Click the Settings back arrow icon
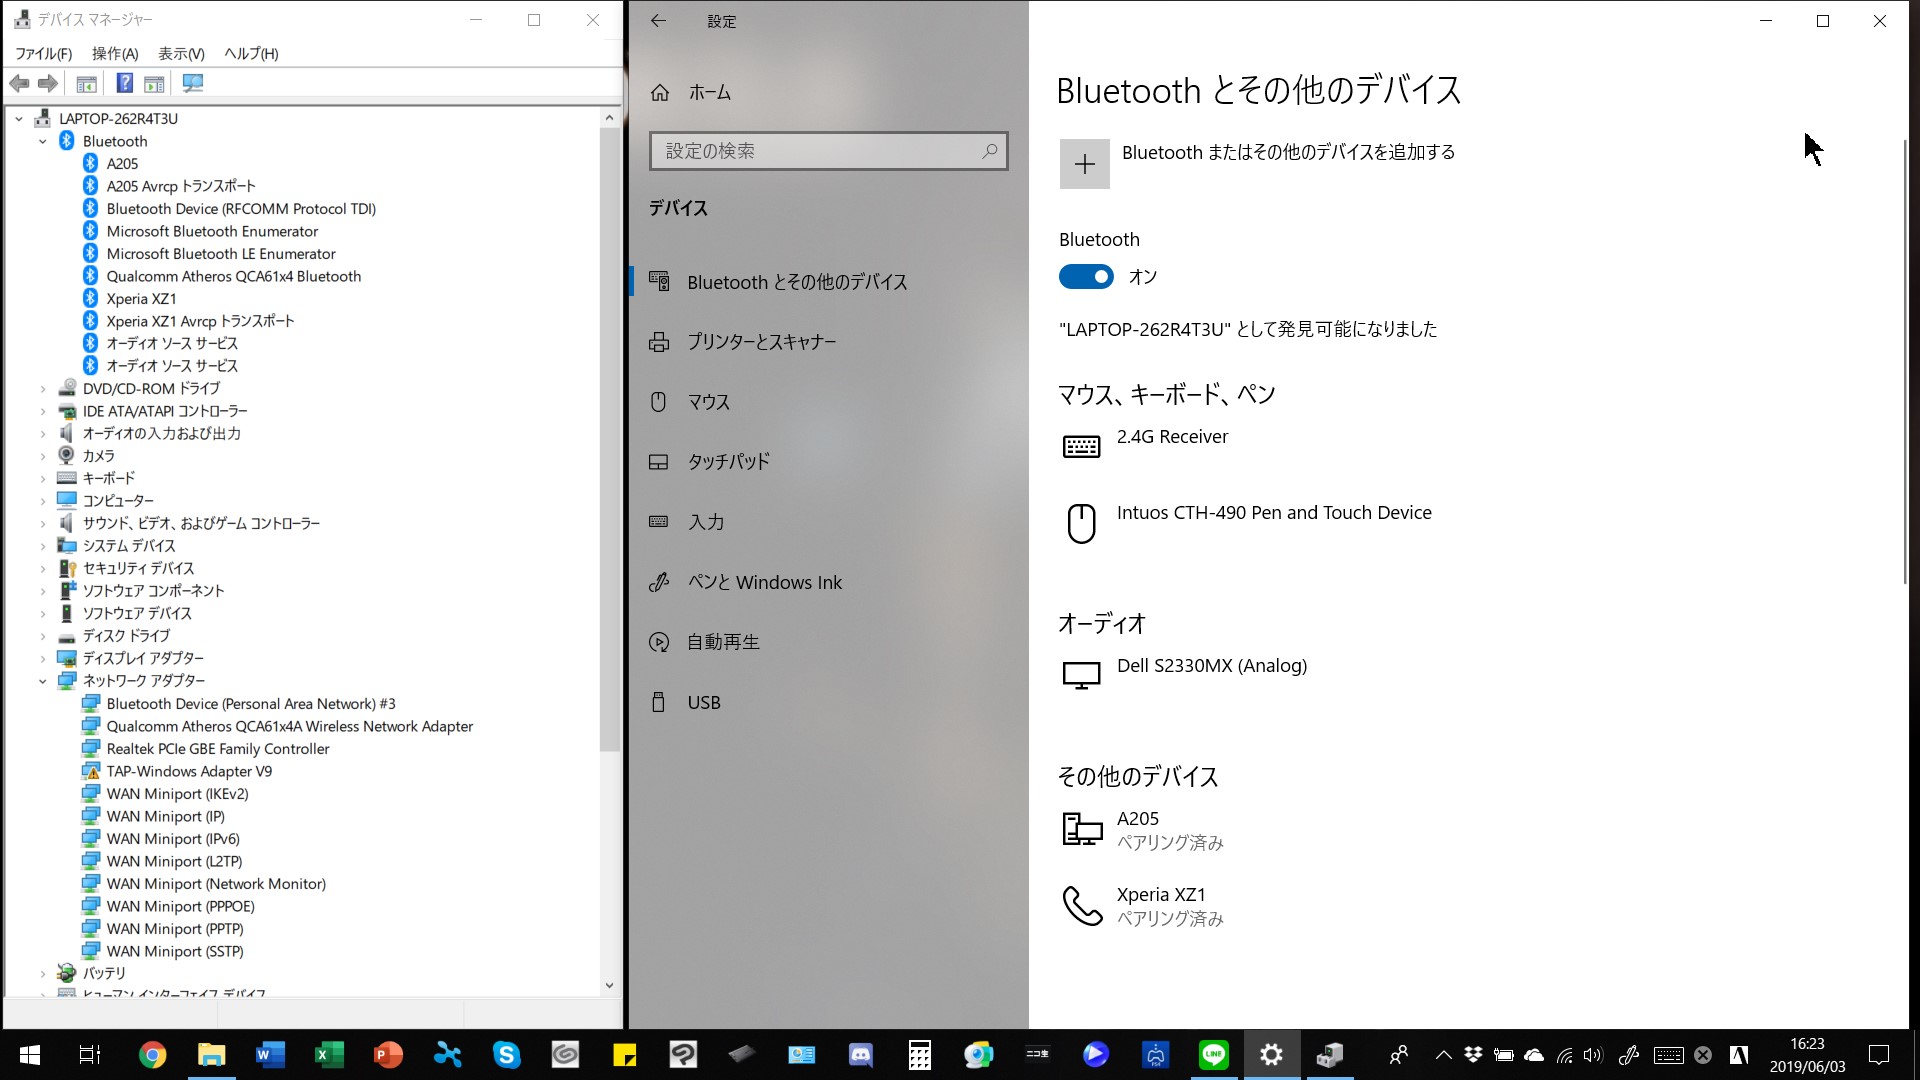The image size is (1920, 1080). (658, 21)
